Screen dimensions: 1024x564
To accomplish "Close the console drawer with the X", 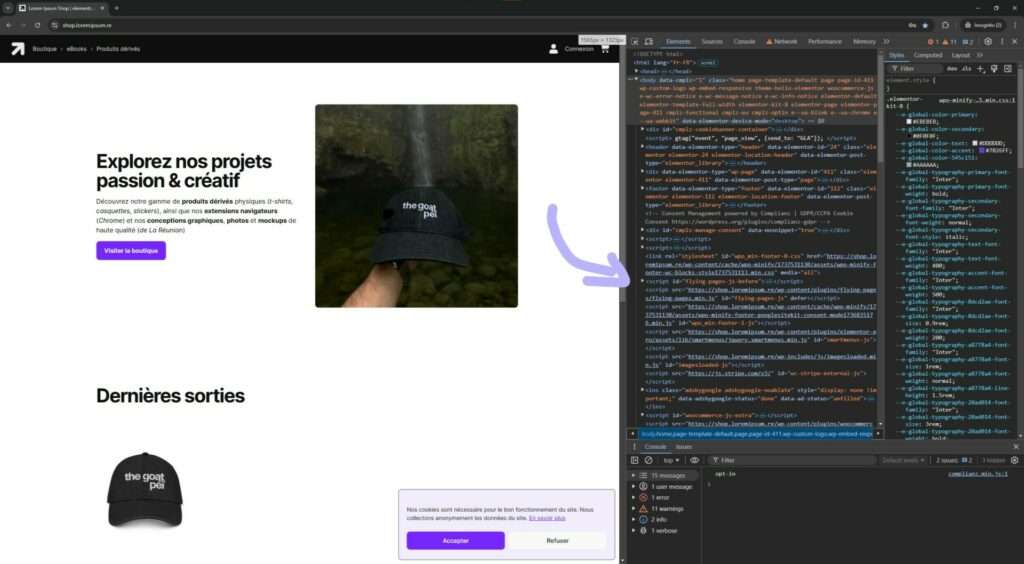I will point(1016,447).
